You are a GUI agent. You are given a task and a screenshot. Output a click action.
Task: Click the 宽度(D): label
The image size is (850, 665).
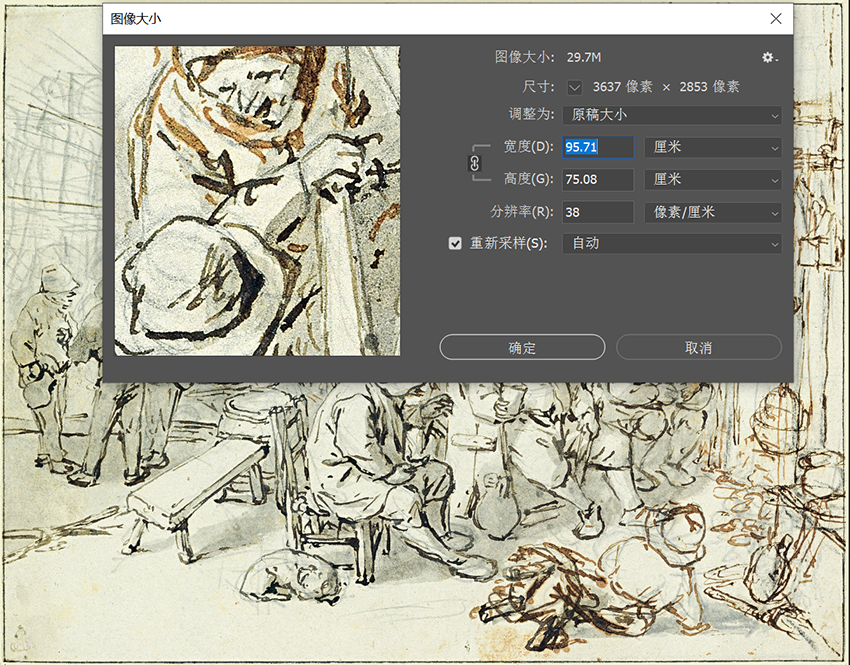529,147
